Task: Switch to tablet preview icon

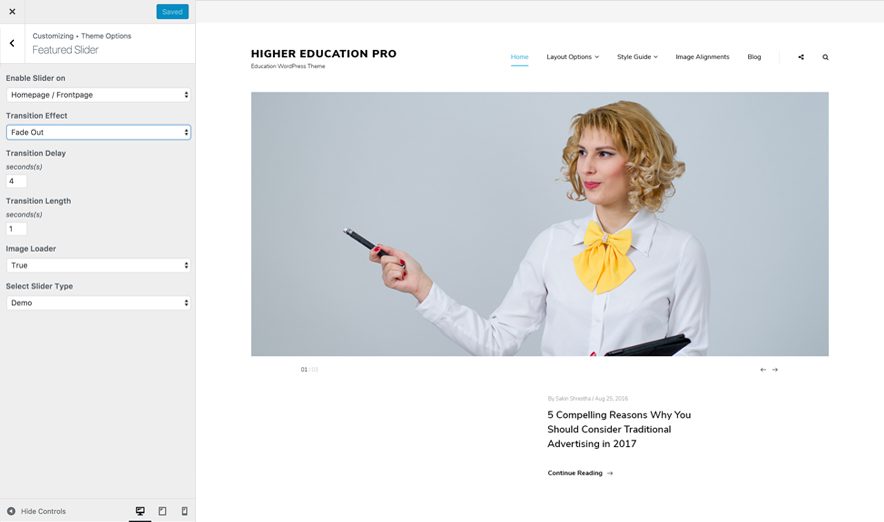Action: pos(162,511)
